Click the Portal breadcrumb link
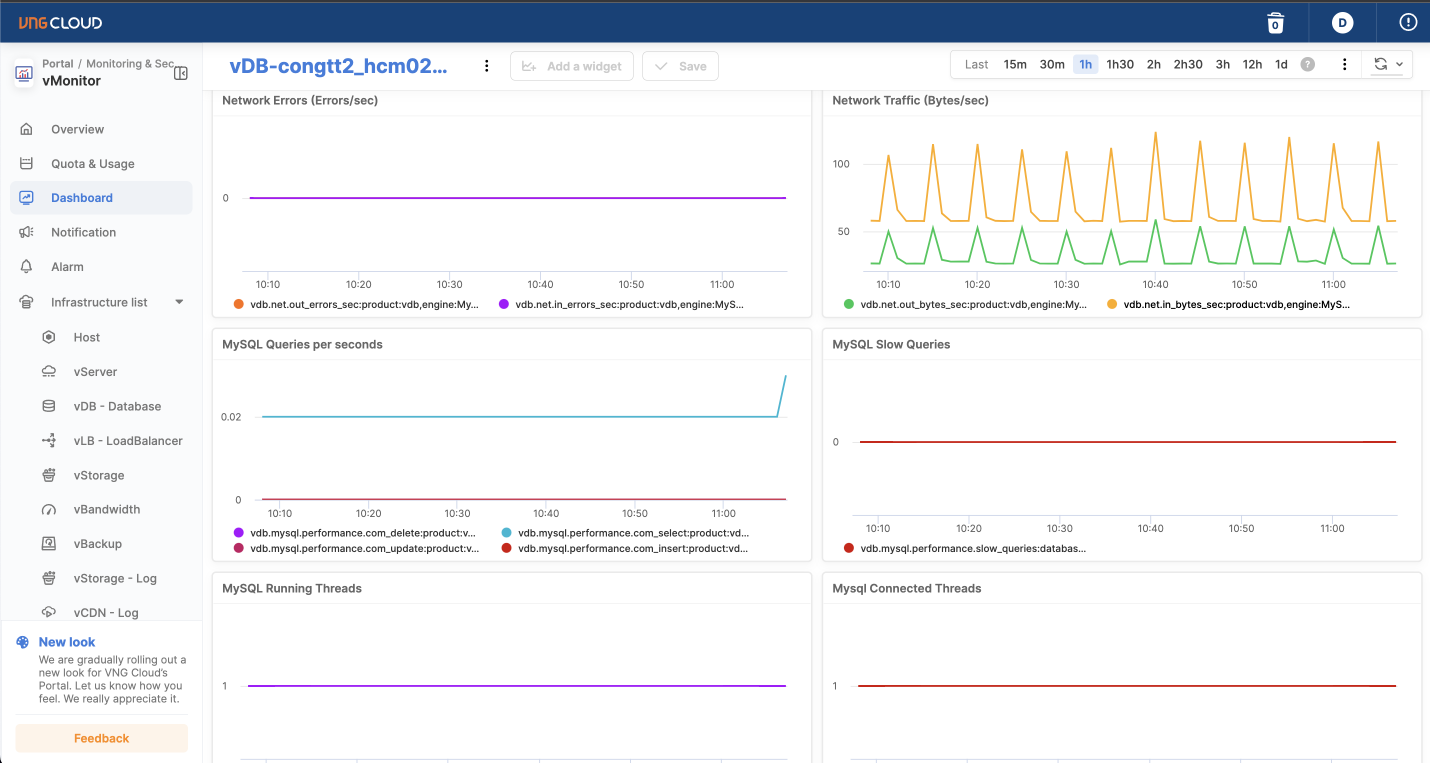The image size is (1430, 763). pos(57,63)
